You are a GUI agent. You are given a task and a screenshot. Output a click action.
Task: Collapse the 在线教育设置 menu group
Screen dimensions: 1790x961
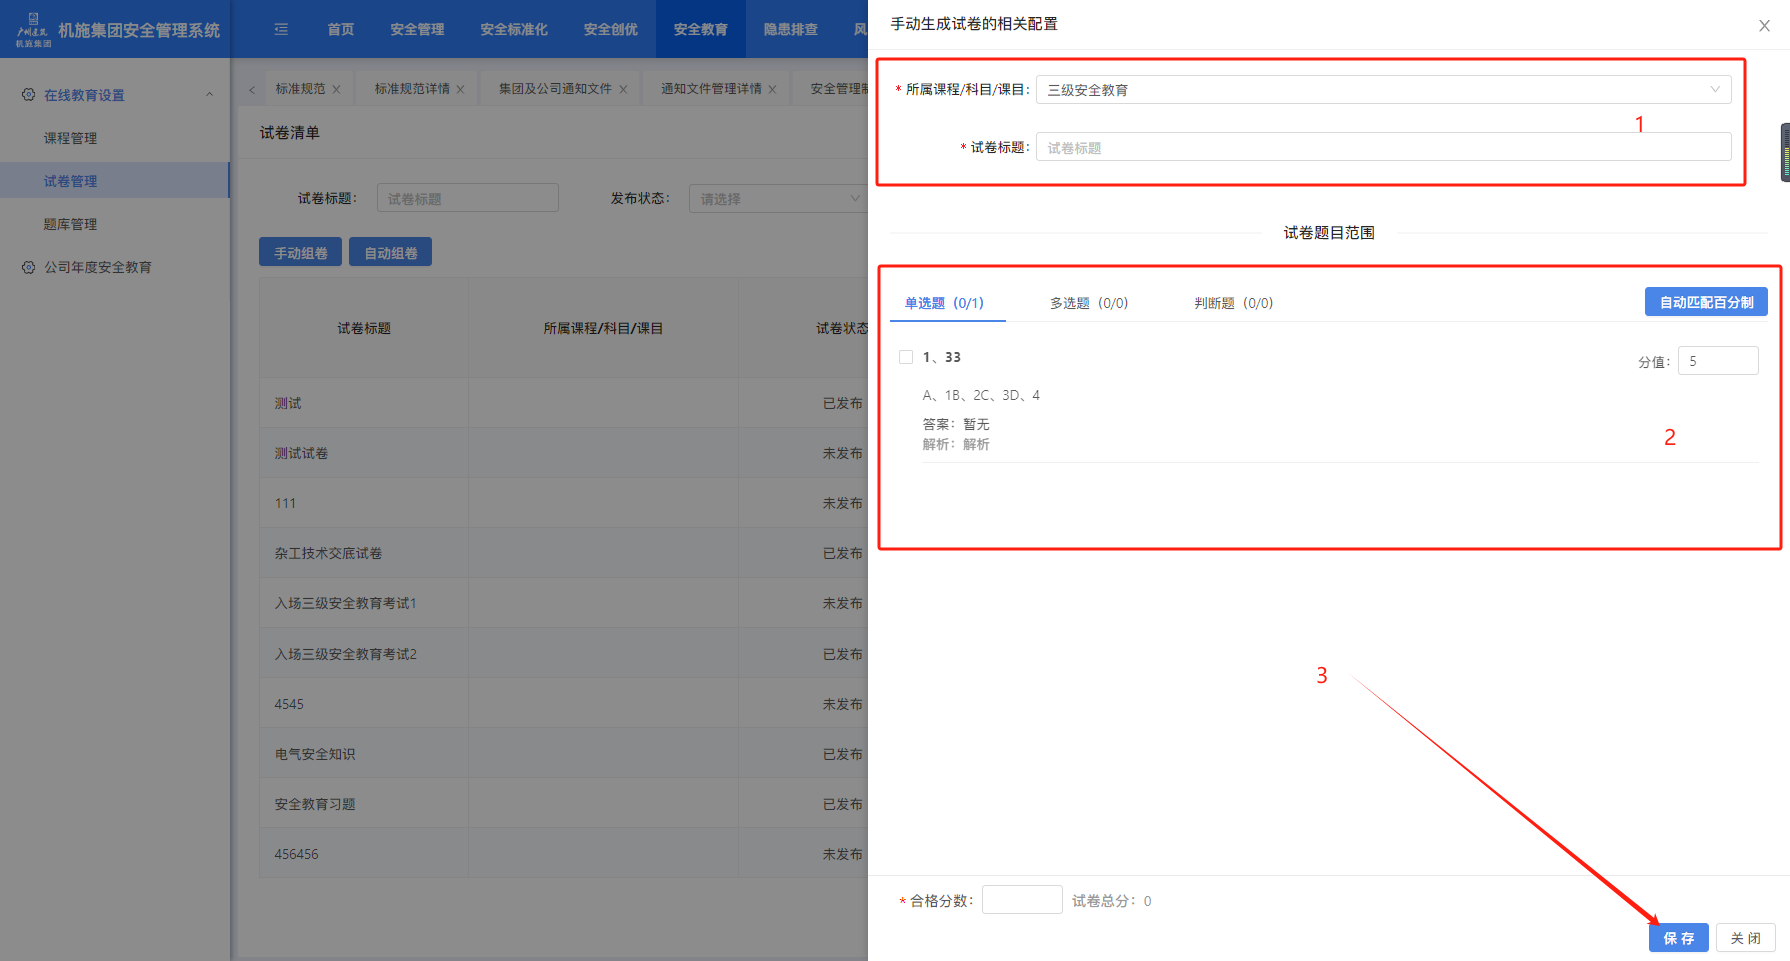209,95
